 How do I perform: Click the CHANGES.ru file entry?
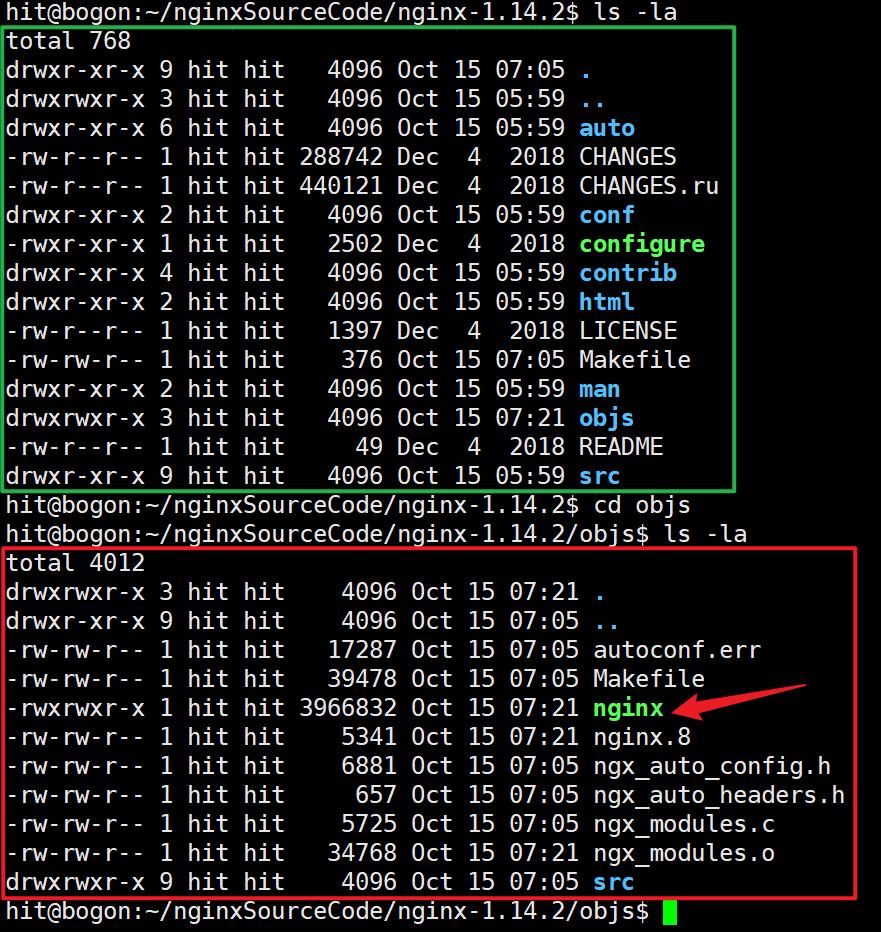pyautogui.click(x=648, y=185)
